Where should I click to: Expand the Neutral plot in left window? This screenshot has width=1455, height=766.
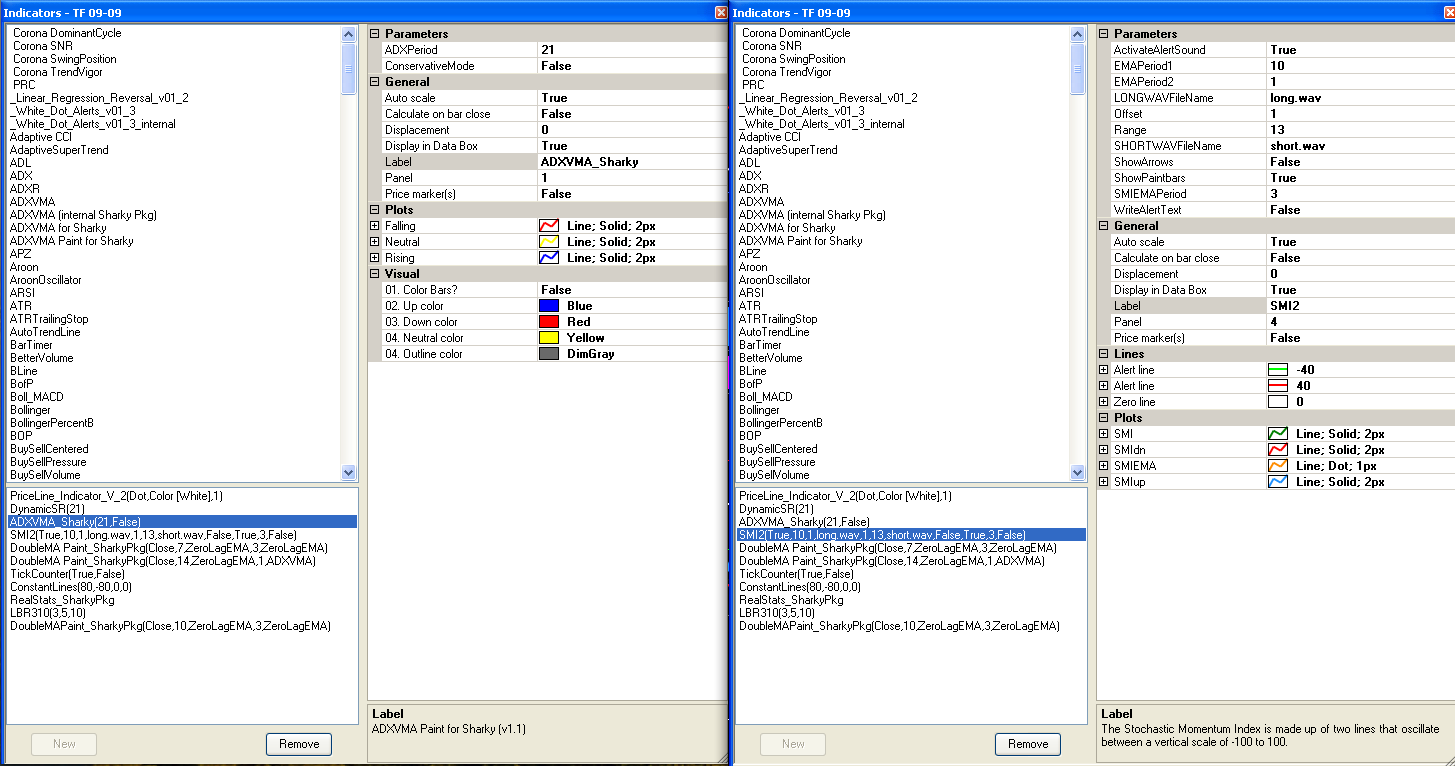pyautogui.click(x=375, y=242)
